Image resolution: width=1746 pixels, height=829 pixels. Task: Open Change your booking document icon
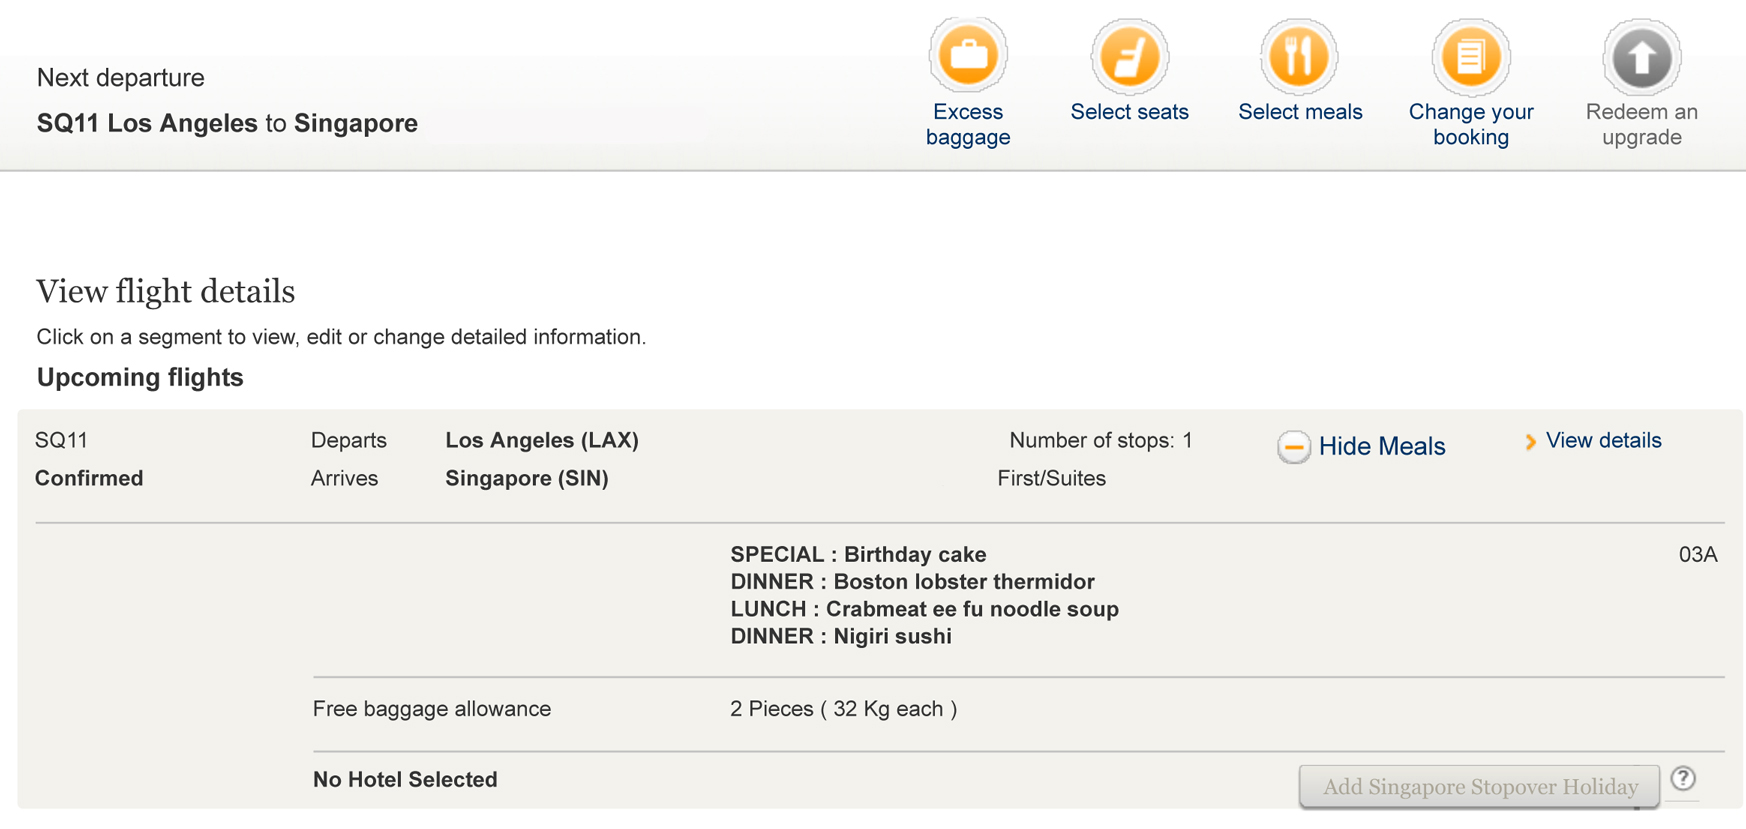[x=1470, y=56]
